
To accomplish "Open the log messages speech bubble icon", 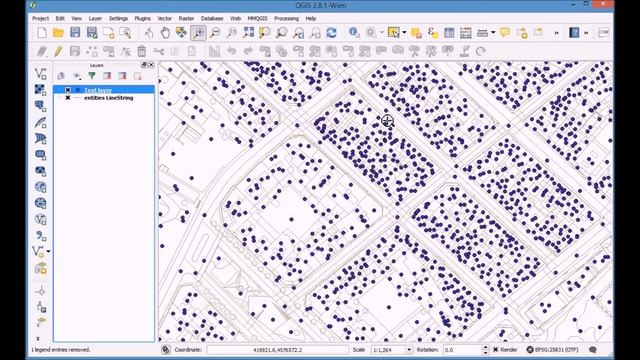I will [x=593, y=350].
